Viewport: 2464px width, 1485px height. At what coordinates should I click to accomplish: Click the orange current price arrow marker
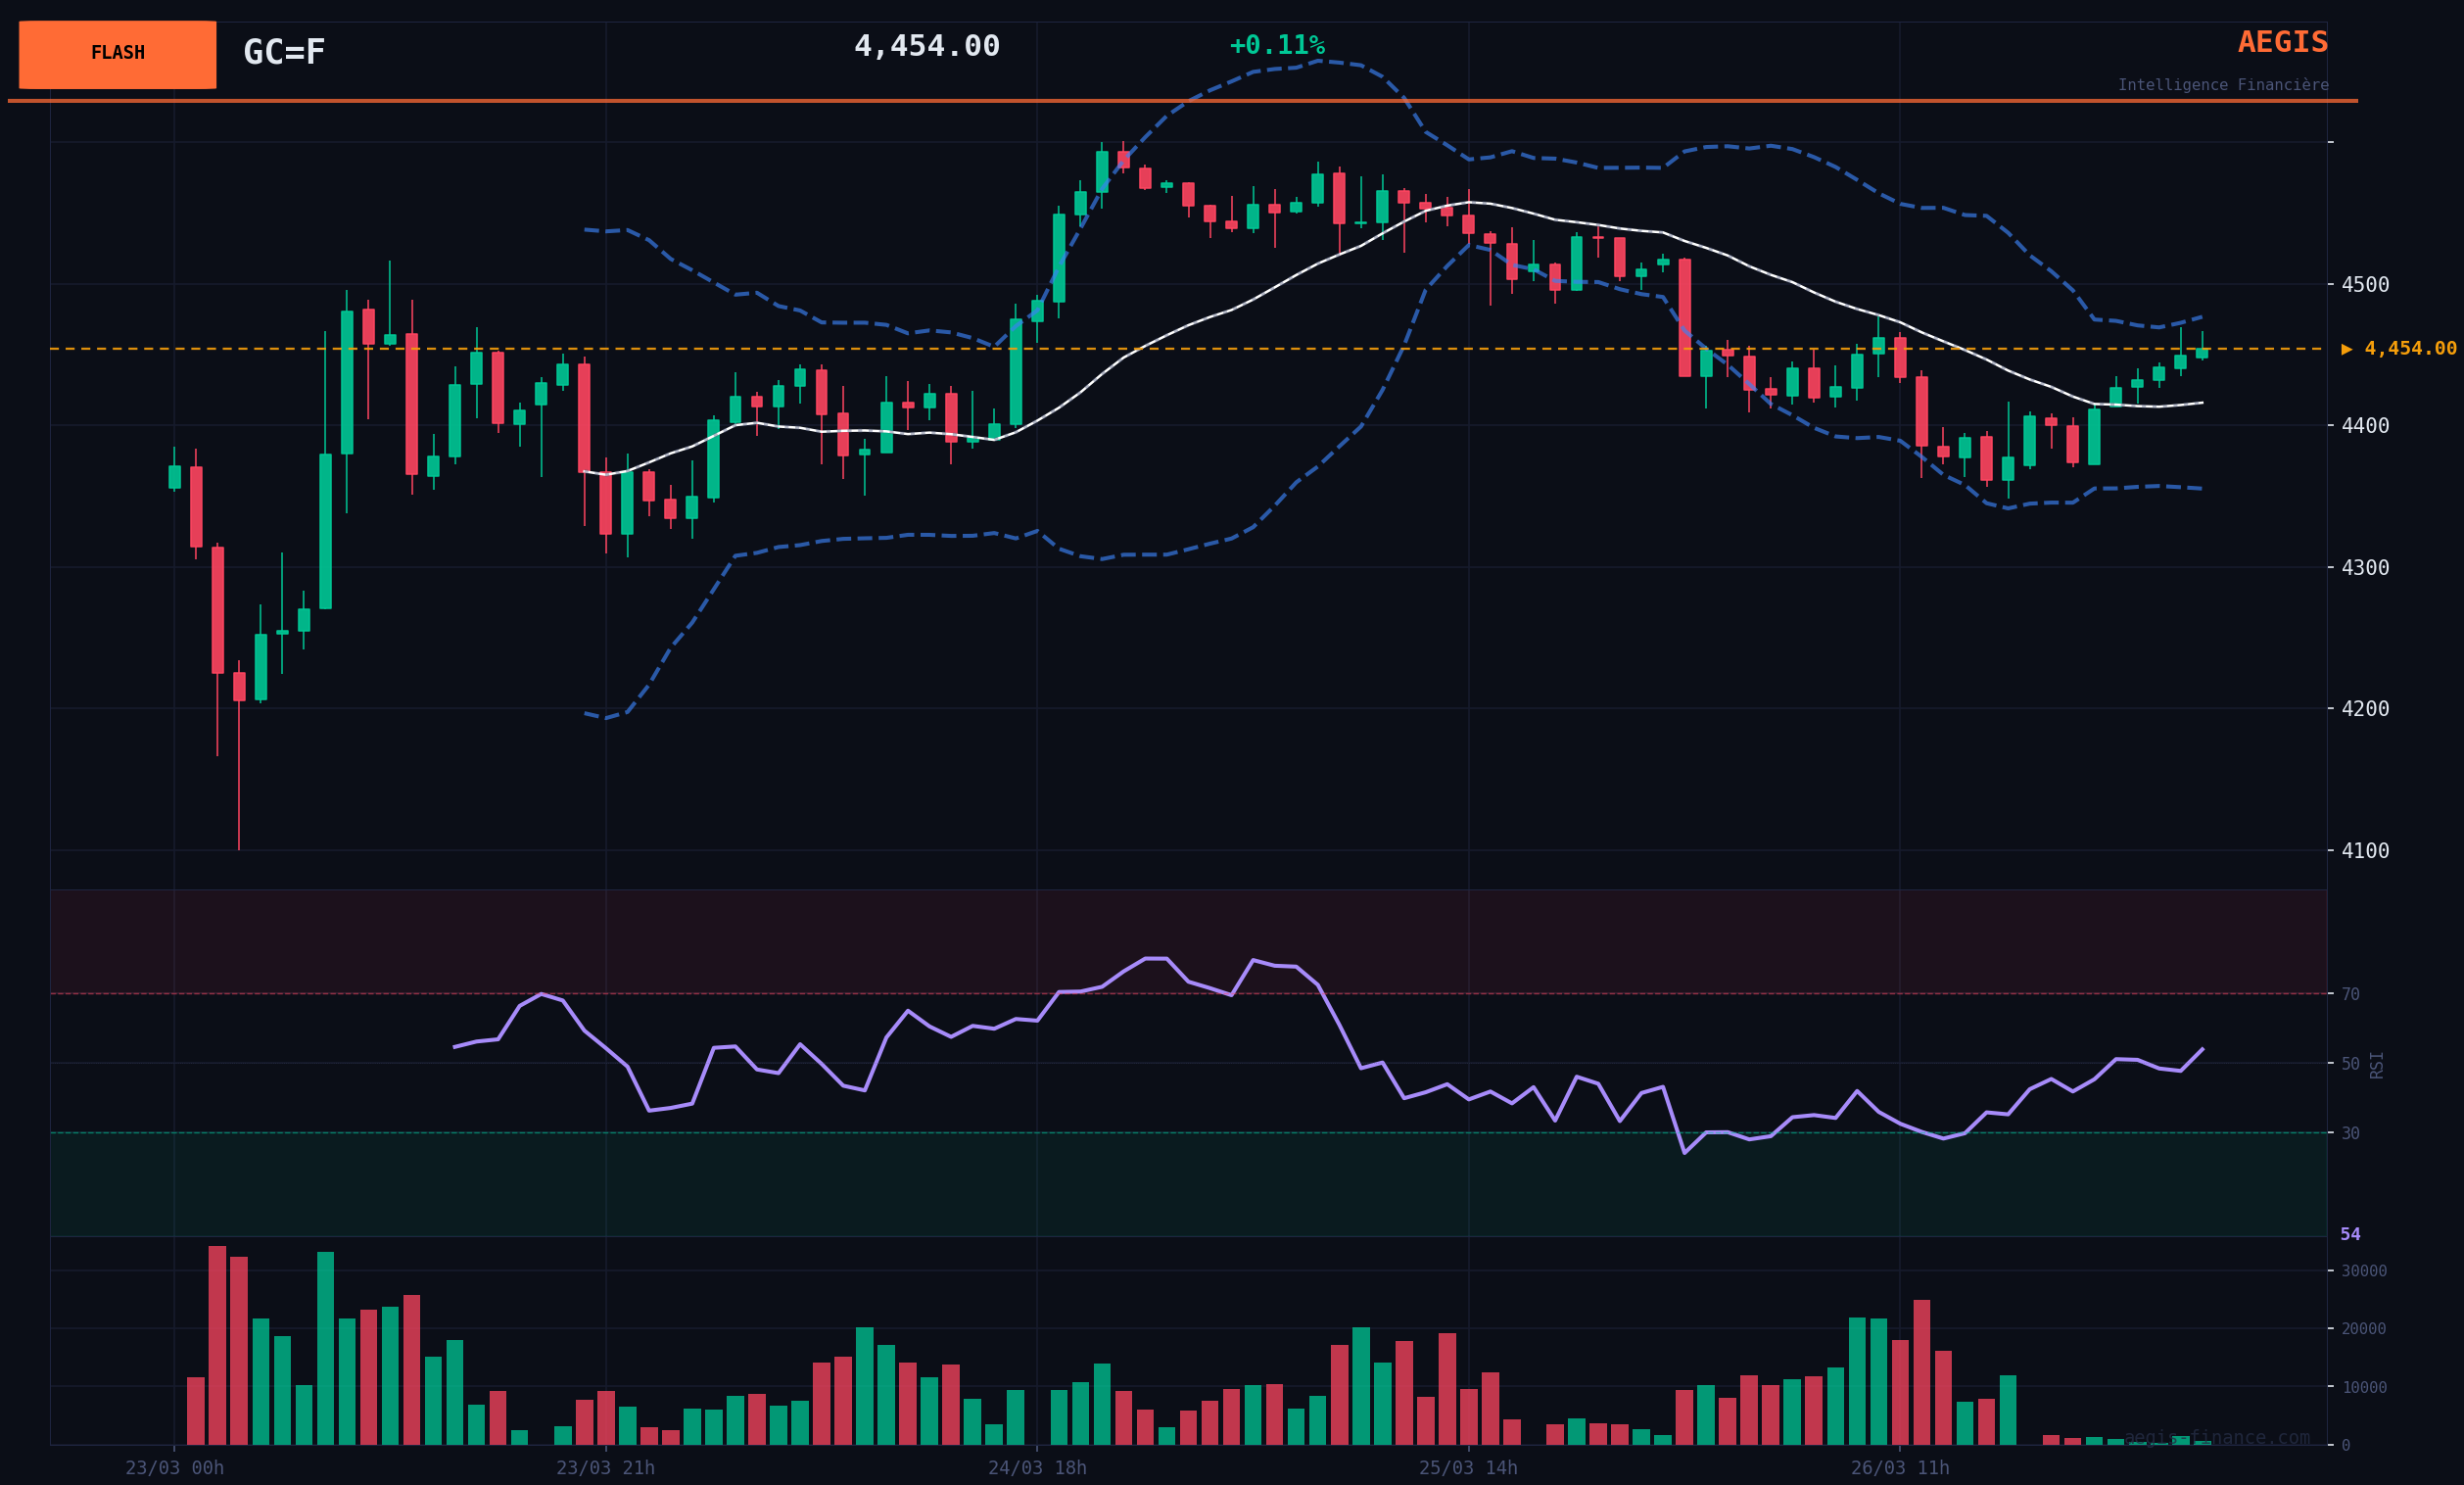click(x=2346, y=349)
